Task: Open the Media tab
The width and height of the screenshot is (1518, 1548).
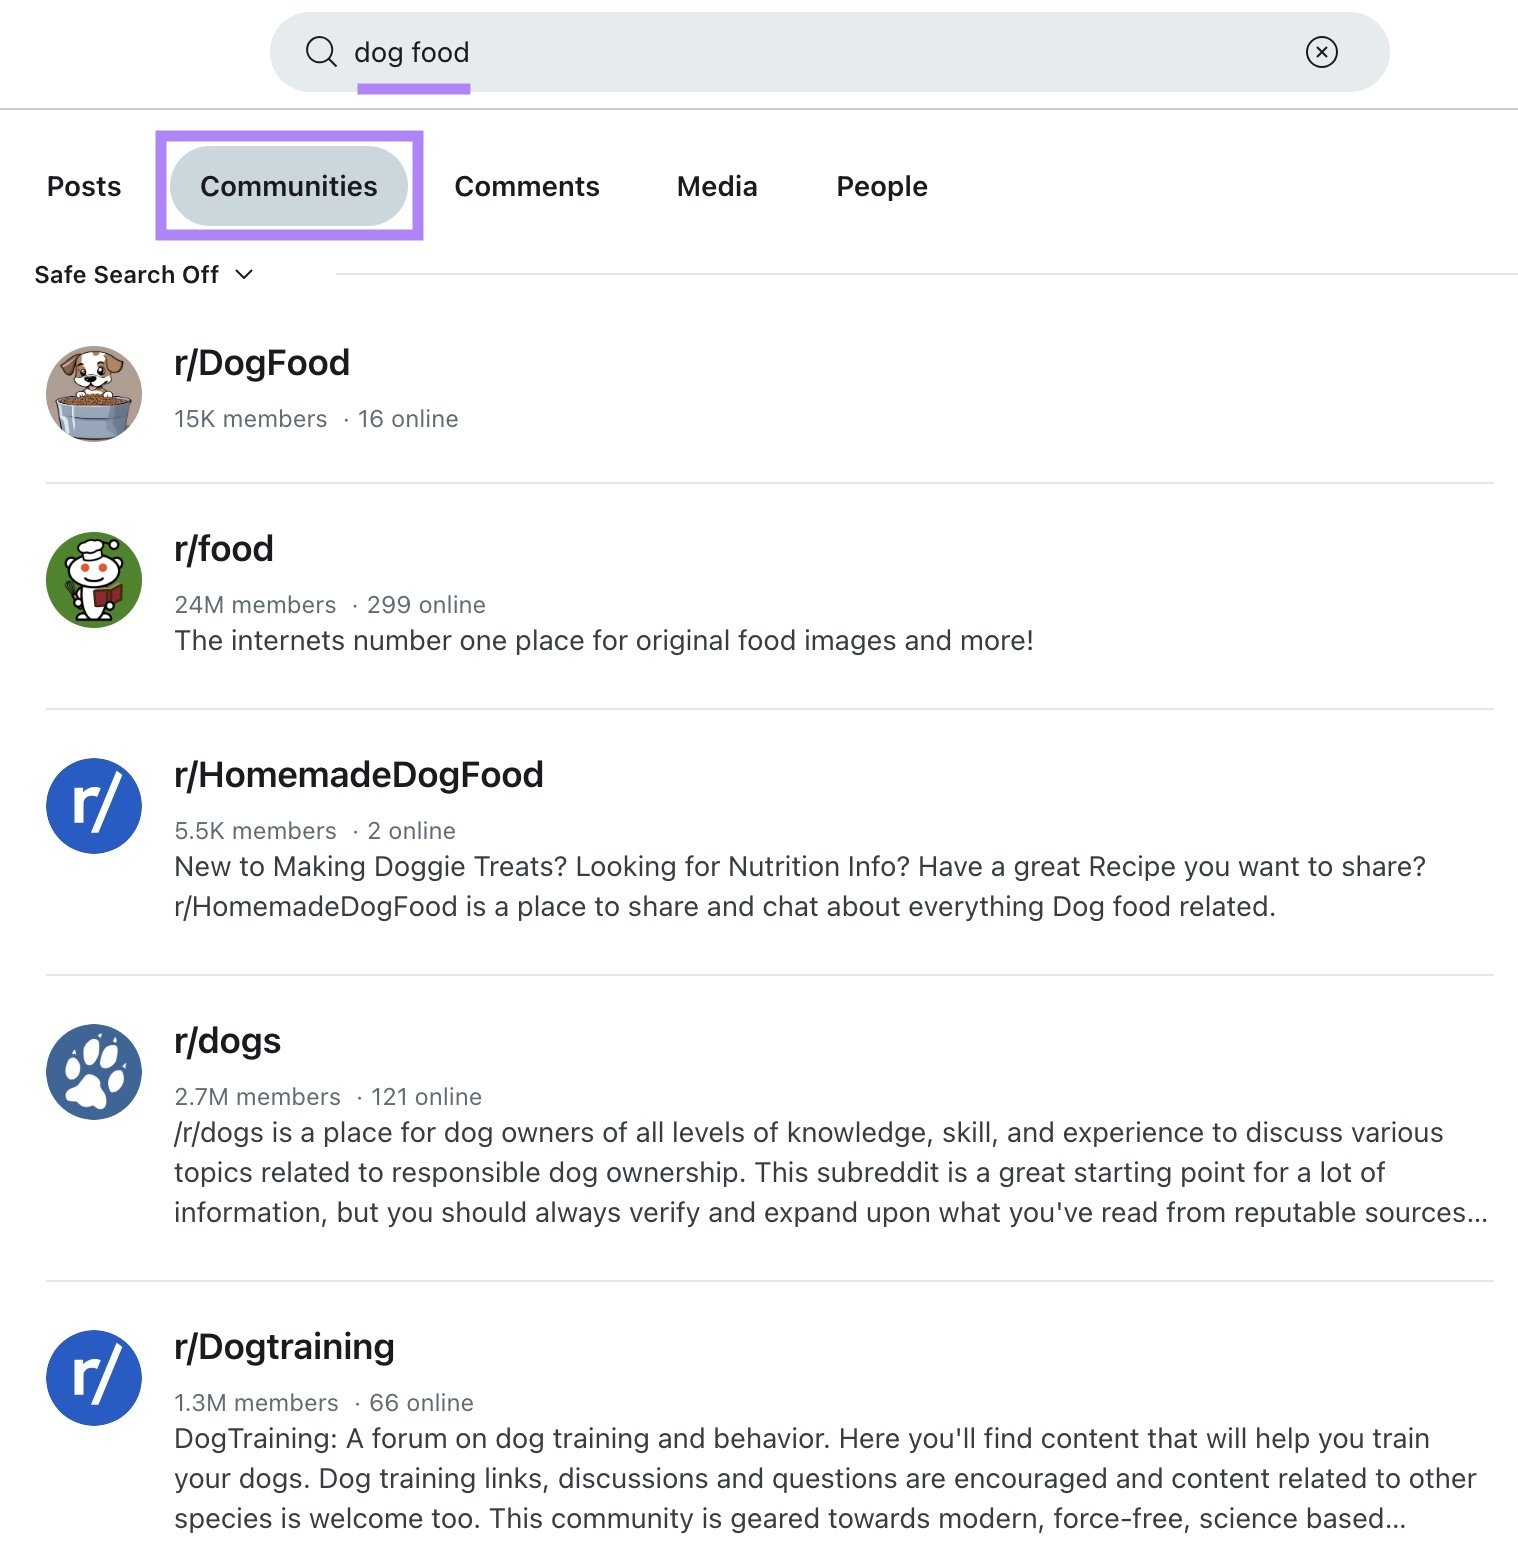Action: click(x=716, y=186)
